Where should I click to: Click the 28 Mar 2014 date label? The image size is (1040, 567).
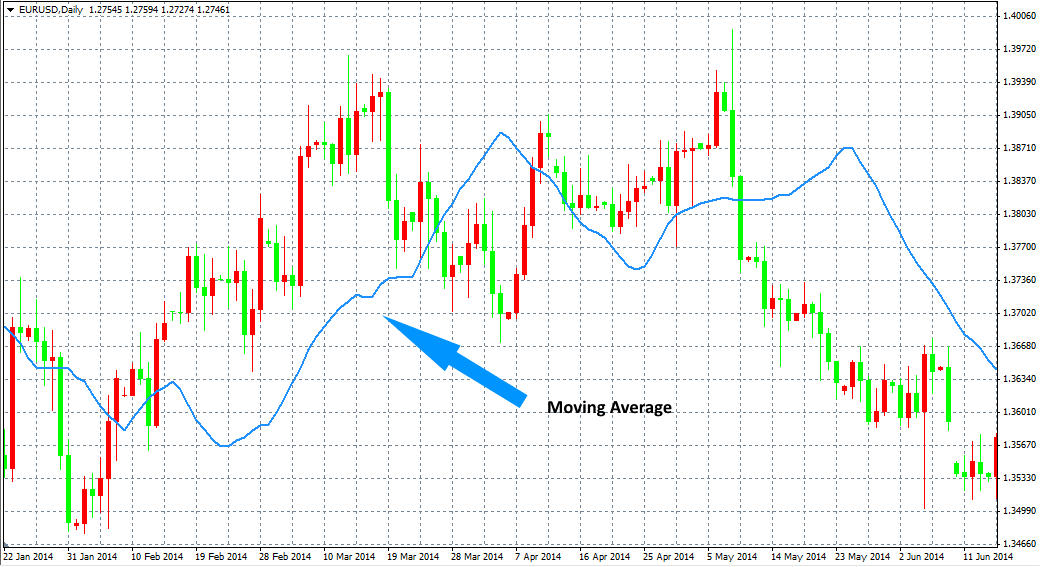[476, 556]
